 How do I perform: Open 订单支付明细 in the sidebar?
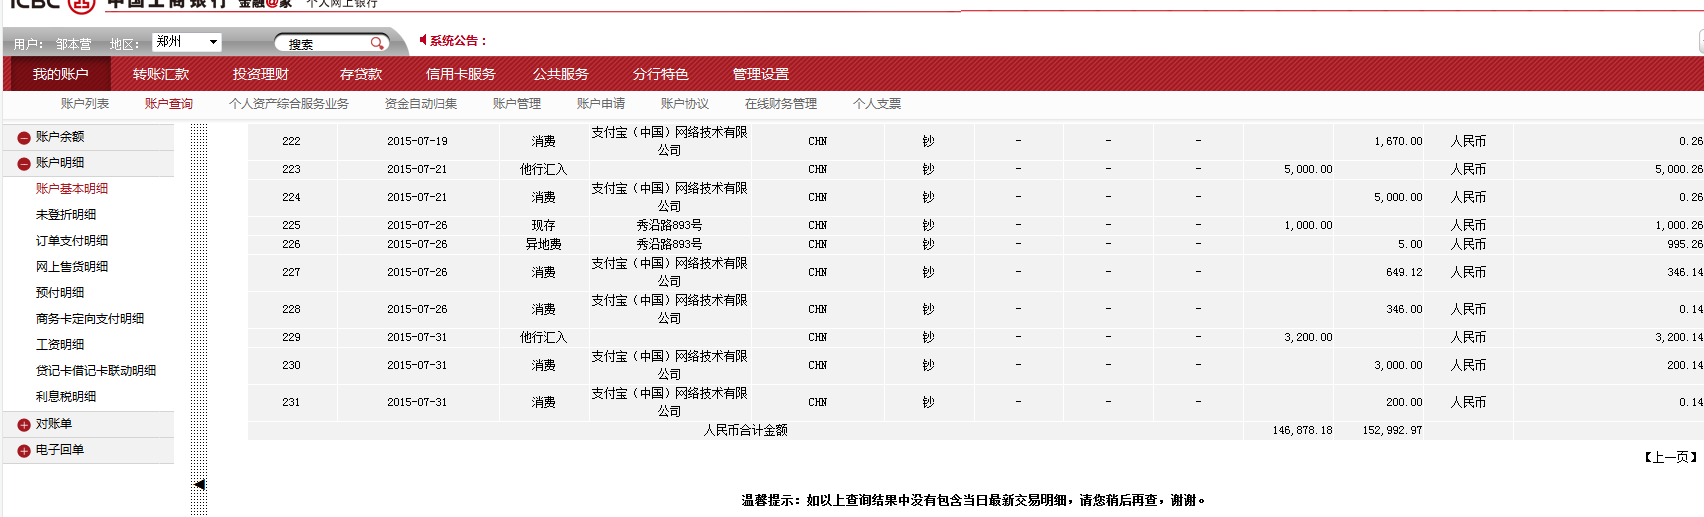click(x=72, y=241)
